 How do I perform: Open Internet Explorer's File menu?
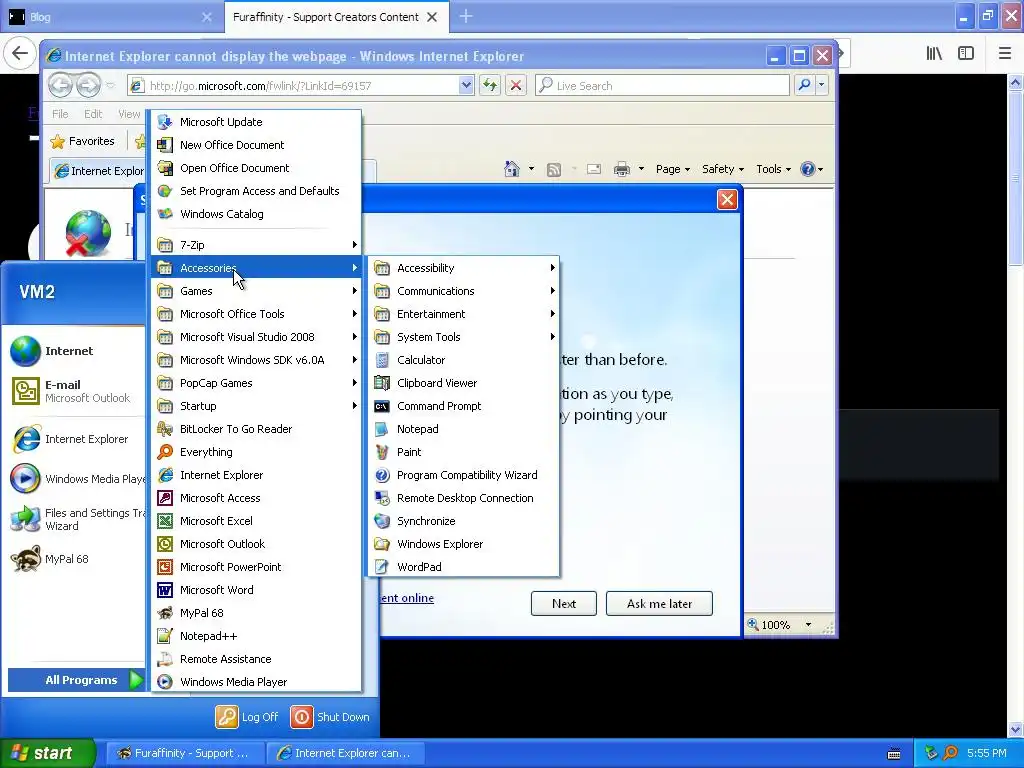click(60, 114)
